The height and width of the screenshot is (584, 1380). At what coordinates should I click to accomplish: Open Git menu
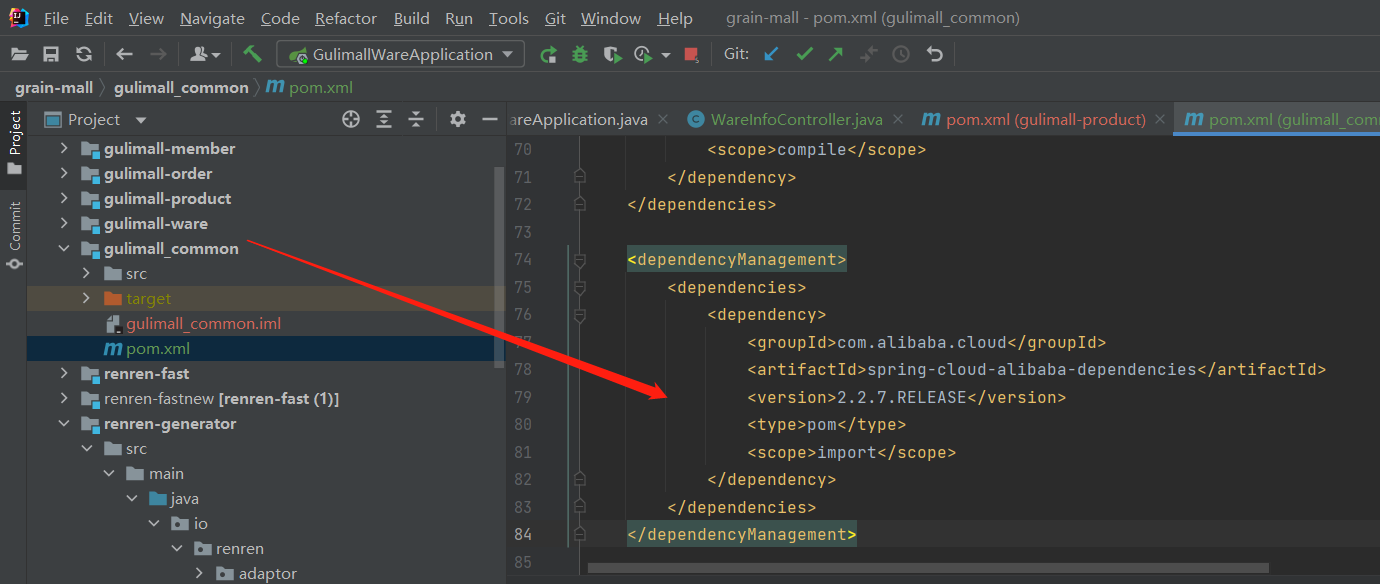(555, 18)
